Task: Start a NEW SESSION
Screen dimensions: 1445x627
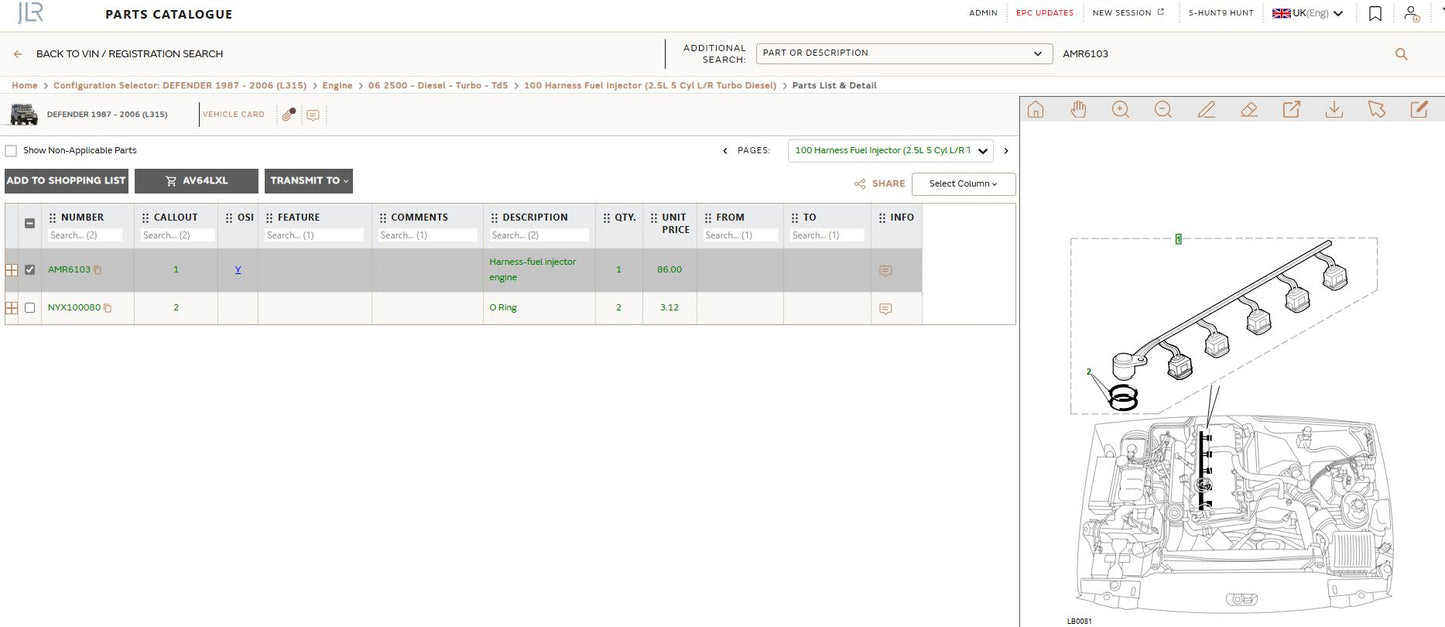Action: click(1128, 13)
